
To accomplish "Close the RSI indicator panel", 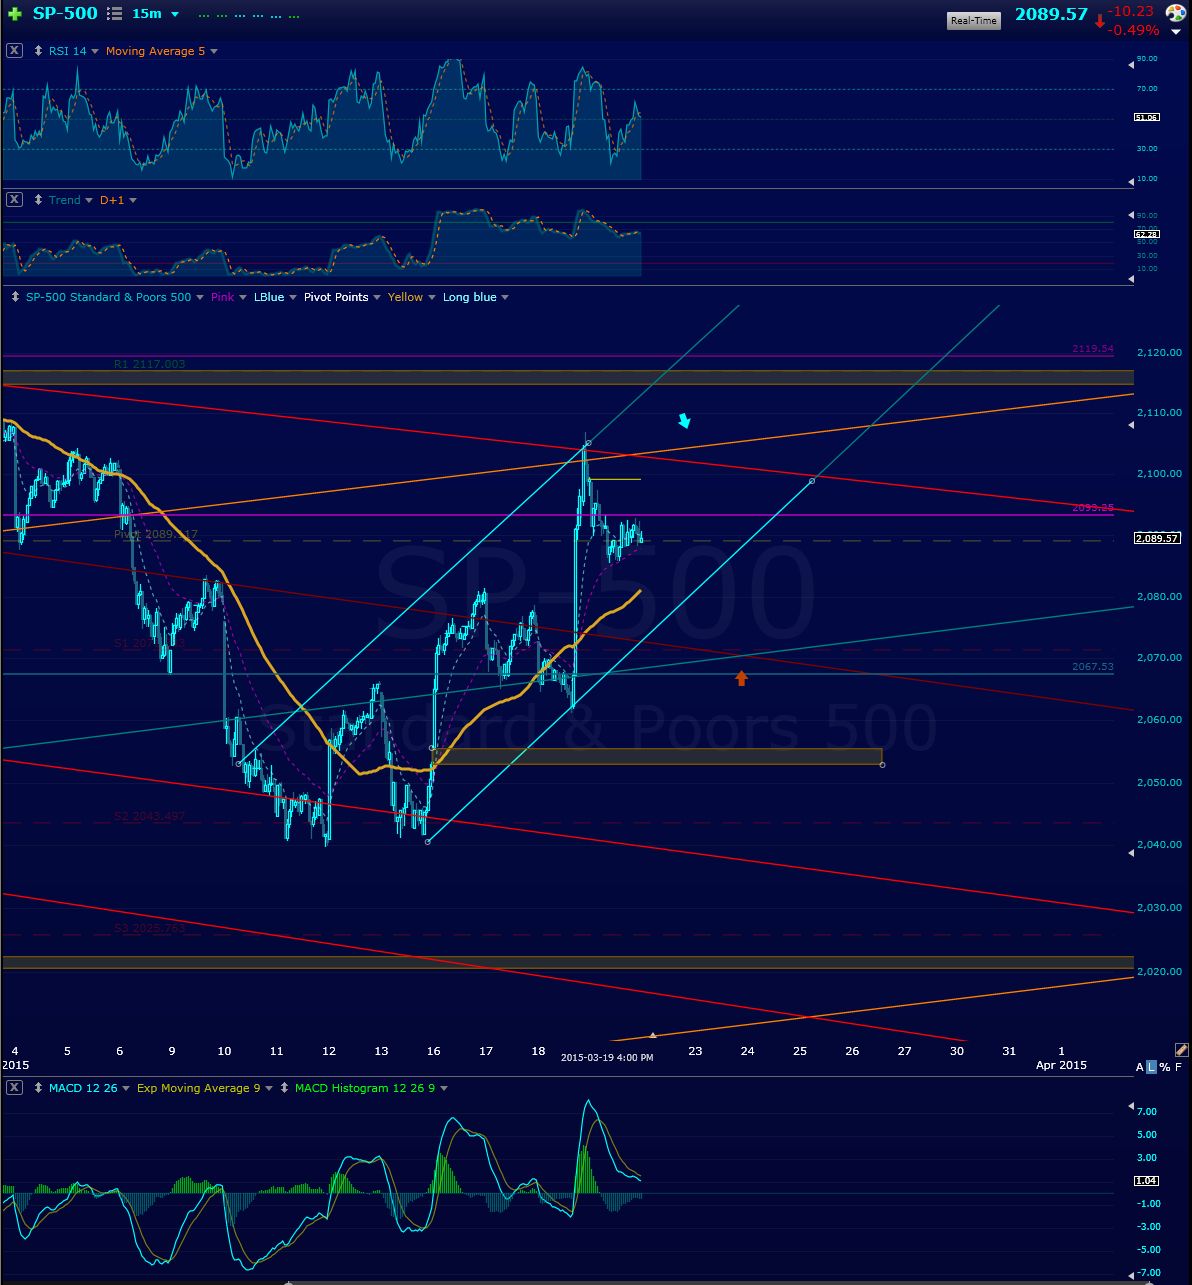I will (14, 51).
